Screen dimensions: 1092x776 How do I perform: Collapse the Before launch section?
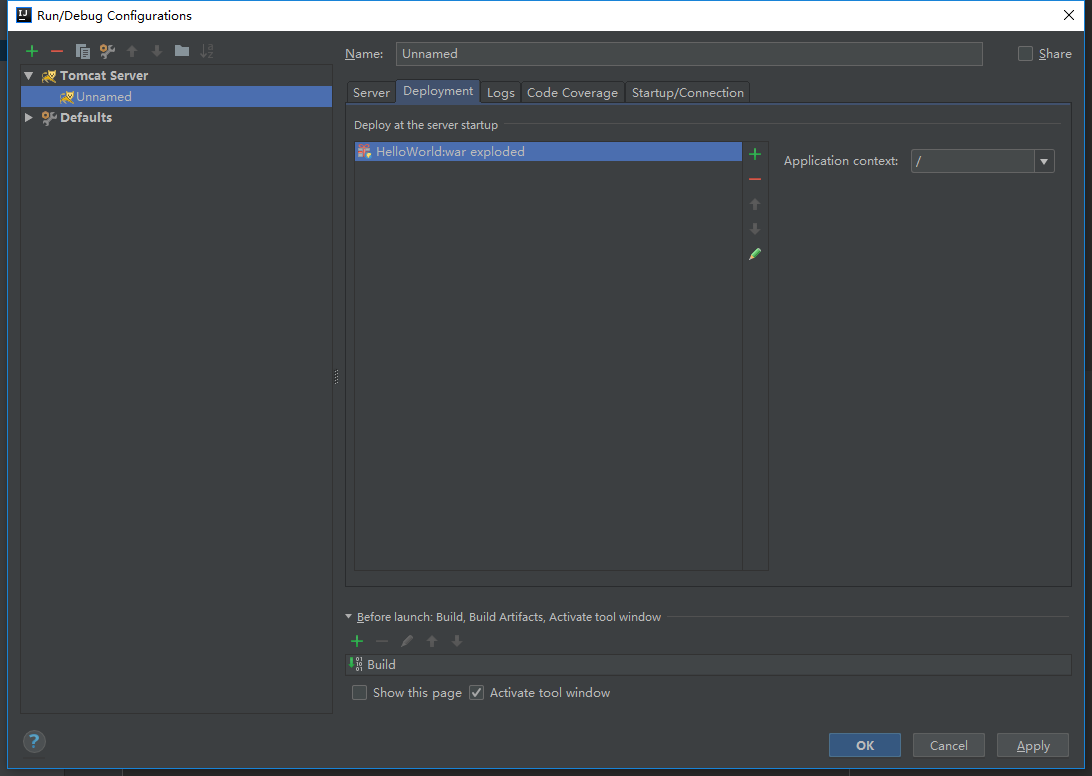point(349,616)
